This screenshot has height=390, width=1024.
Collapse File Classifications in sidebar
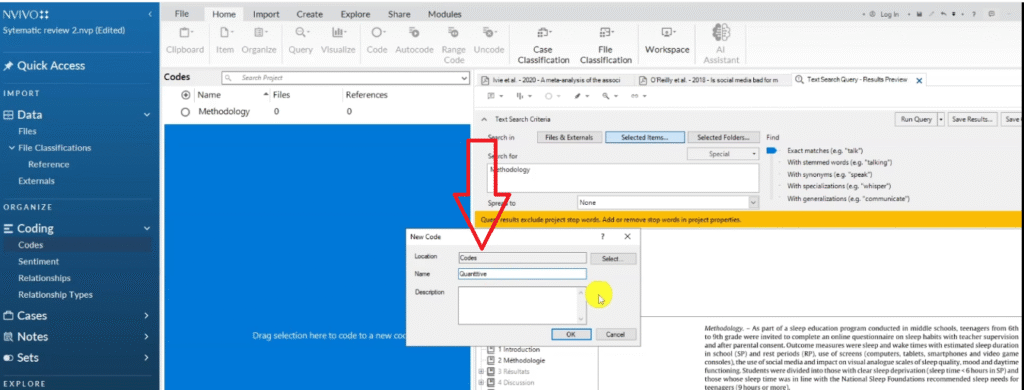point(12,148)
